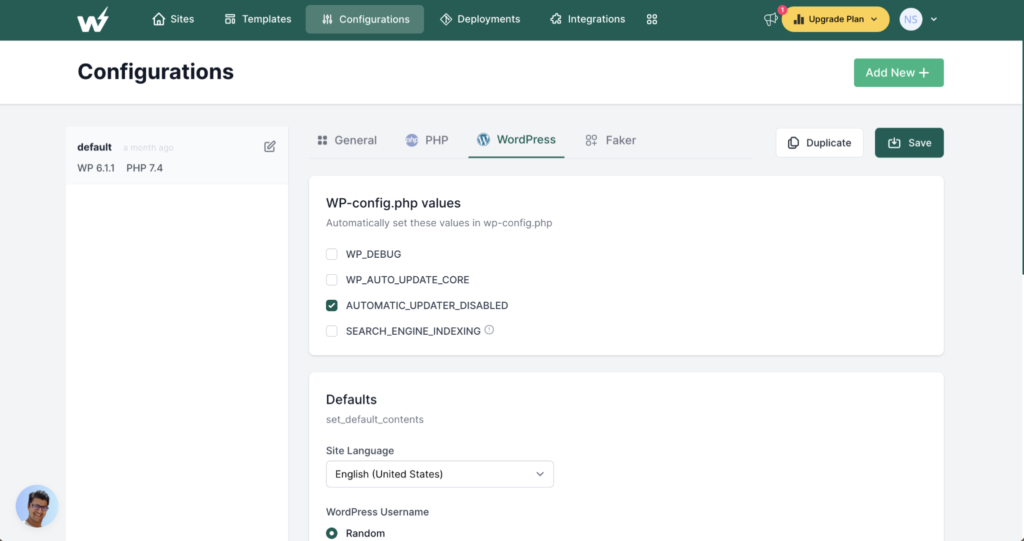Open the apps grid icon in navbar
This screenshot has width=1024, height=541.
tap(652, 20)
